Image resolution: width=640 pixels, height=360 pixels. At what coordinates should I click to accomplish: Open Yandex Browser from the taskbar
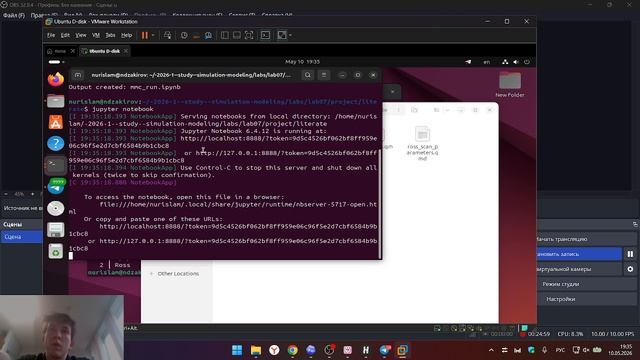[274, 350]
